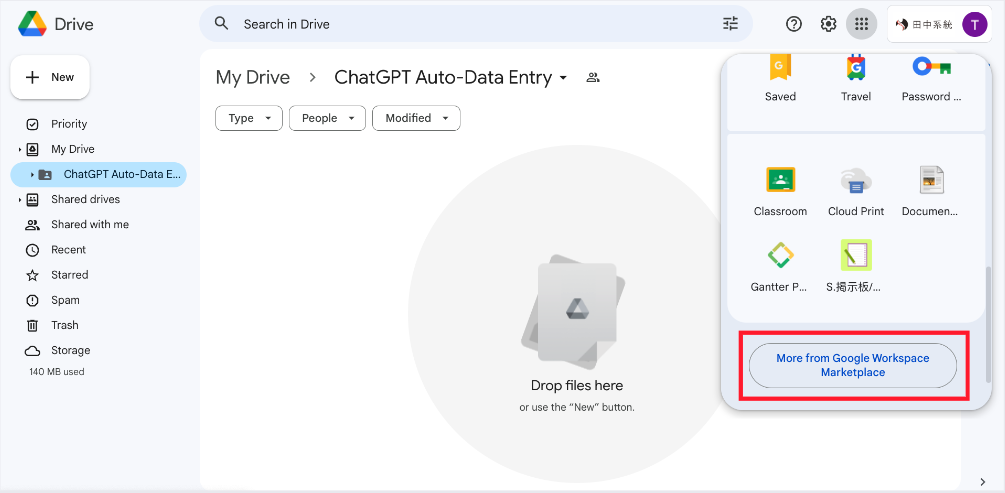Expand Shared drives in sidebar

point(19,200)
